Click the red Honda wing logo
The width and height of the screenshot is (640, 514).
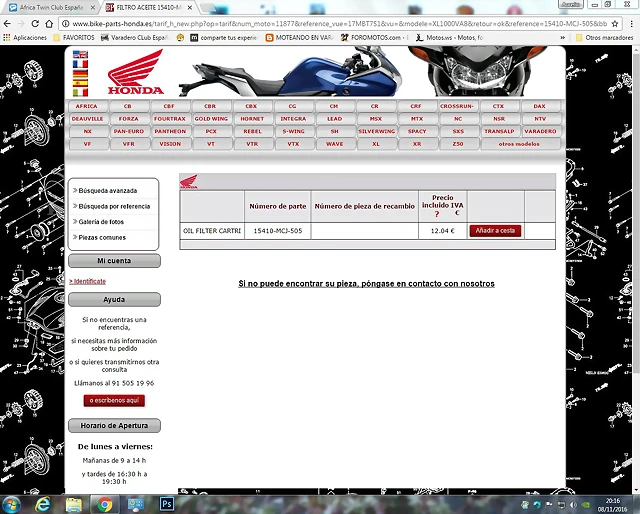click(136, 72)
